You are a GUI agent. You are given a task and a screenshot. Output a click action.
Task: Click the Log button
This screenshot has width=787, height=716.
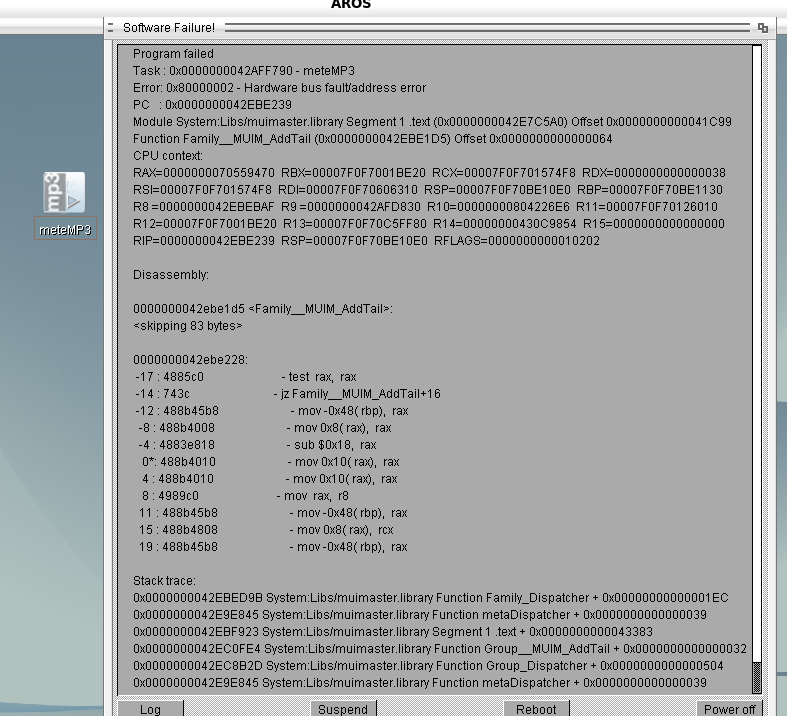(x=150, y=708)
